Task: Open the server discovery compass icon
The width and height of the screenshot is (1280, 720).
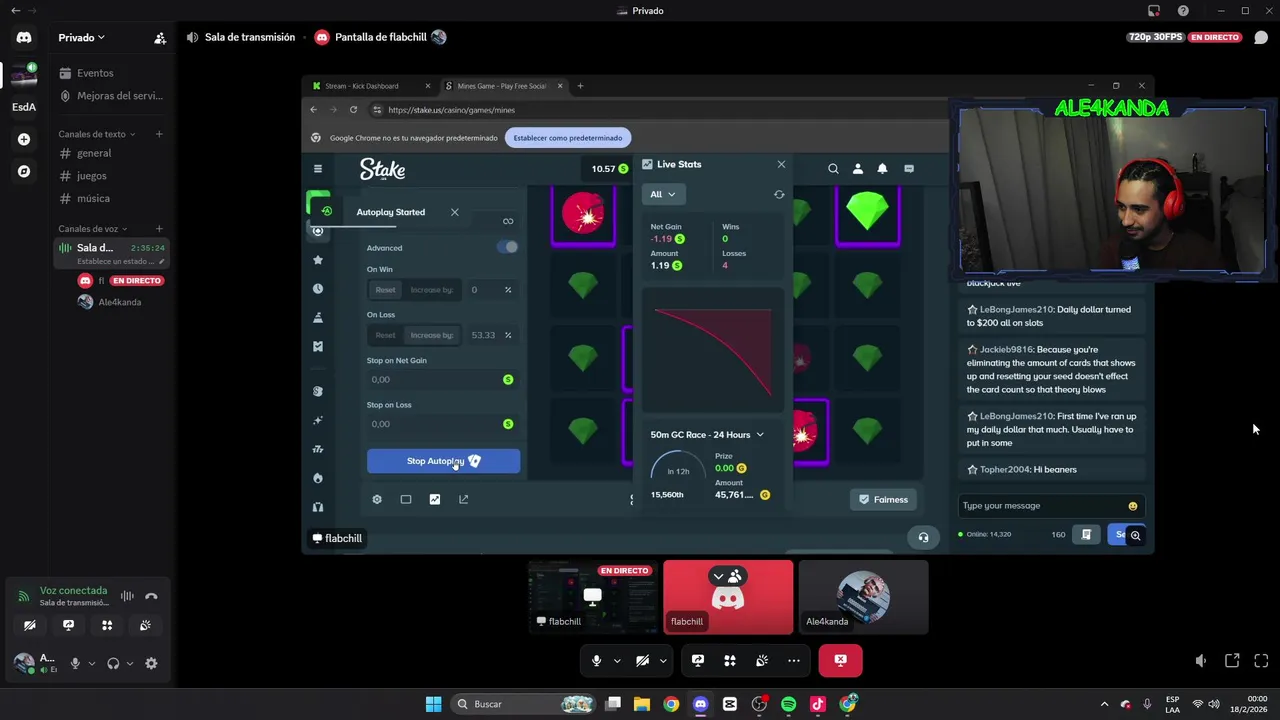Action: point(24,171)
